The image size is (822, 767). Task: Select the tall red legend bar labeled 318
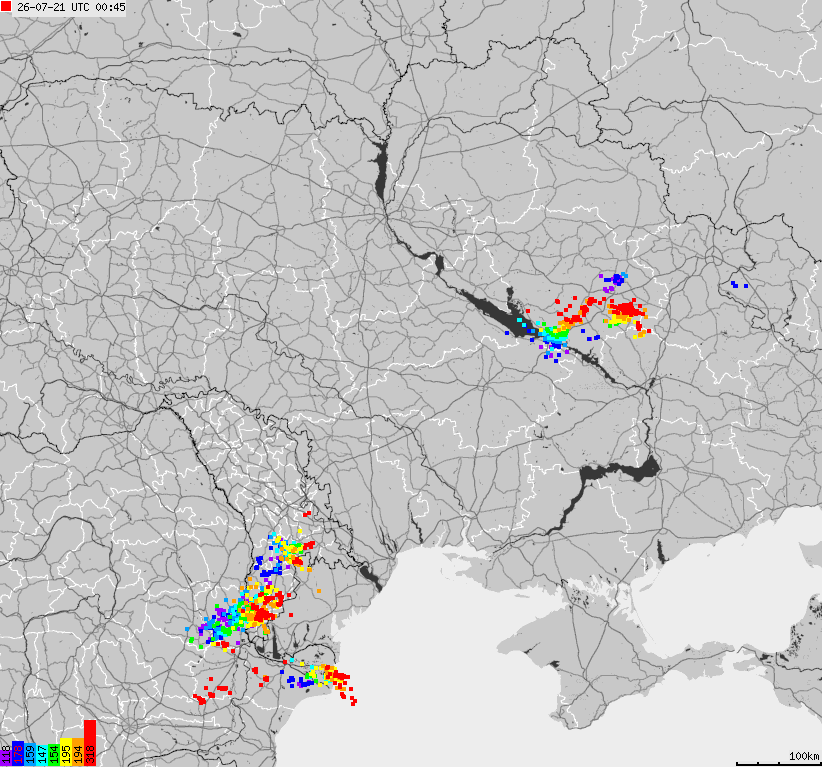[90, 743]
